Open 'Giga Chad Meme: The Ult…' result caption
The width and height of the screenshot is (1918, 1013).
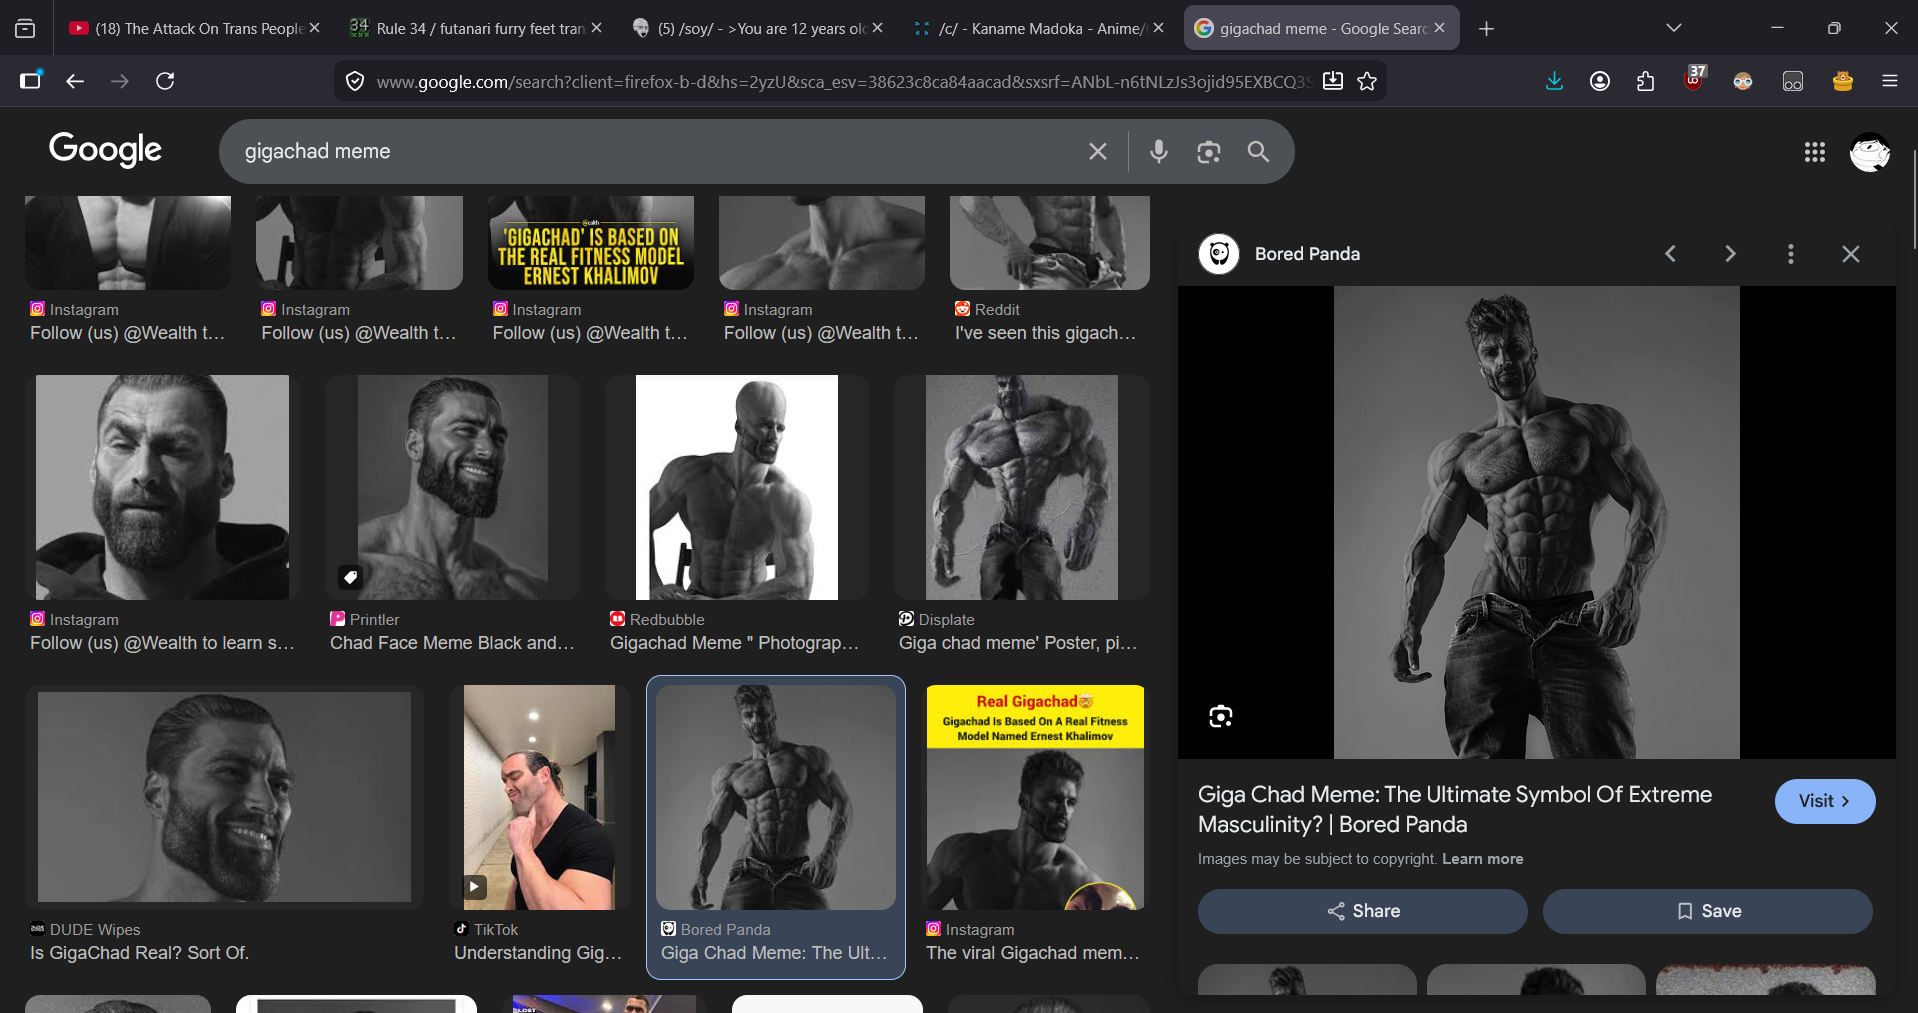(774, 953)
